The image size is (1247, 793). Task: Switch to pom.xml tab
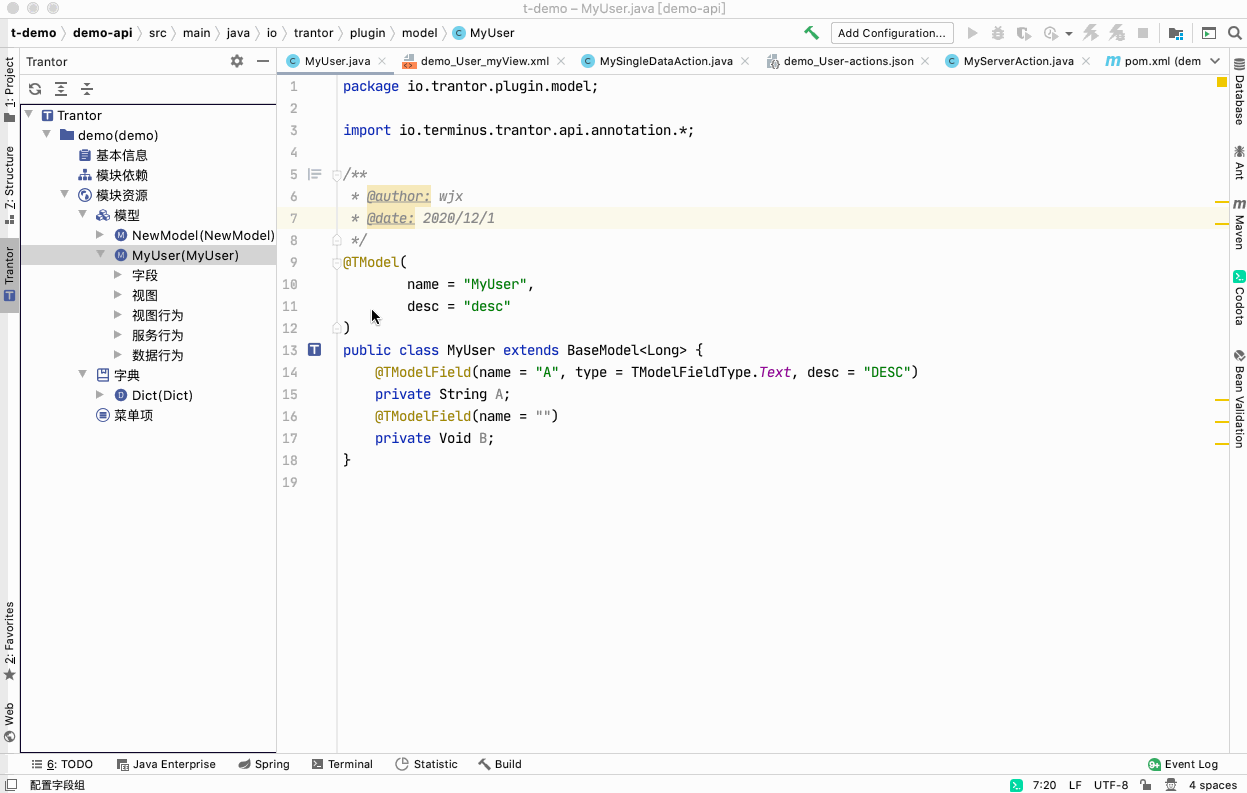(x=1152, y=61)
